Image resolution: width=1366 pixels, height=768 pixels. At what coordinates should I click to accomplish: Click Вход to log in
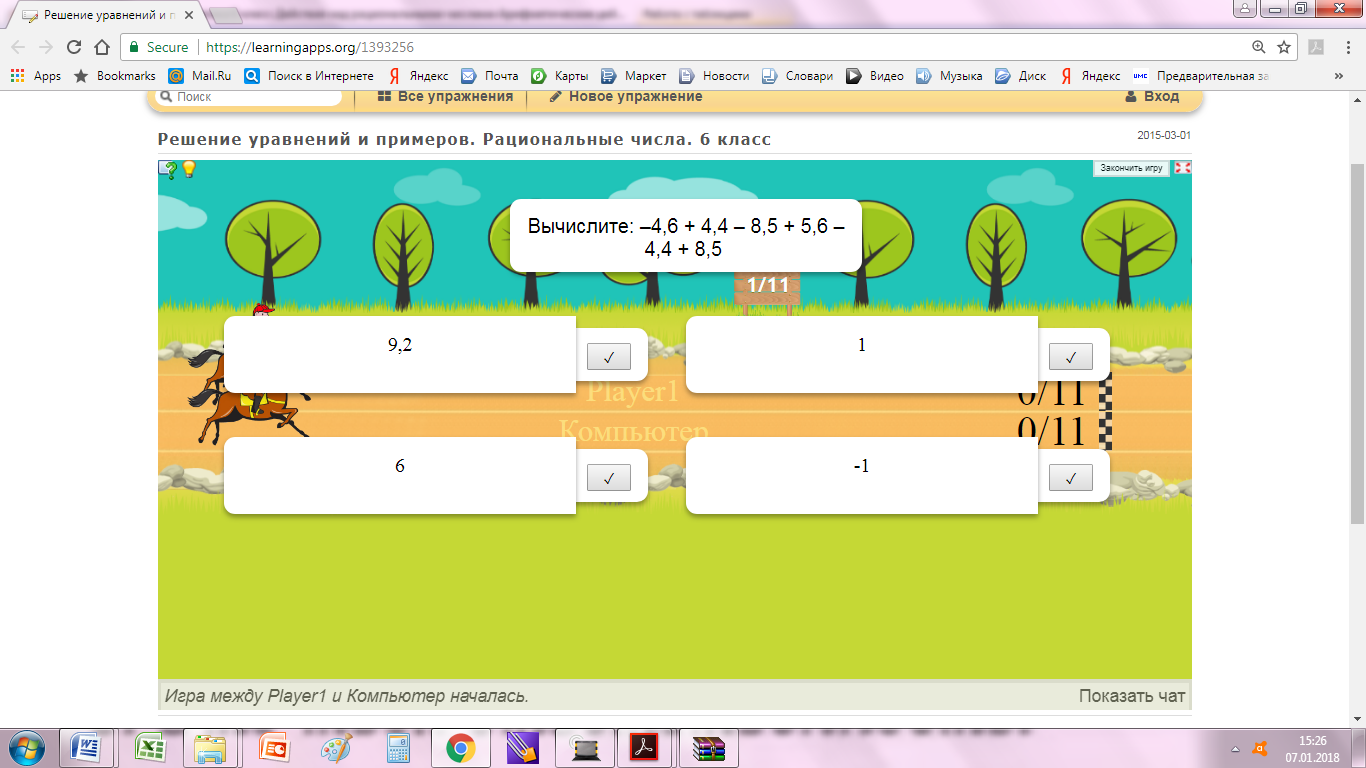pyautogui.click(x=1152, y=97)
